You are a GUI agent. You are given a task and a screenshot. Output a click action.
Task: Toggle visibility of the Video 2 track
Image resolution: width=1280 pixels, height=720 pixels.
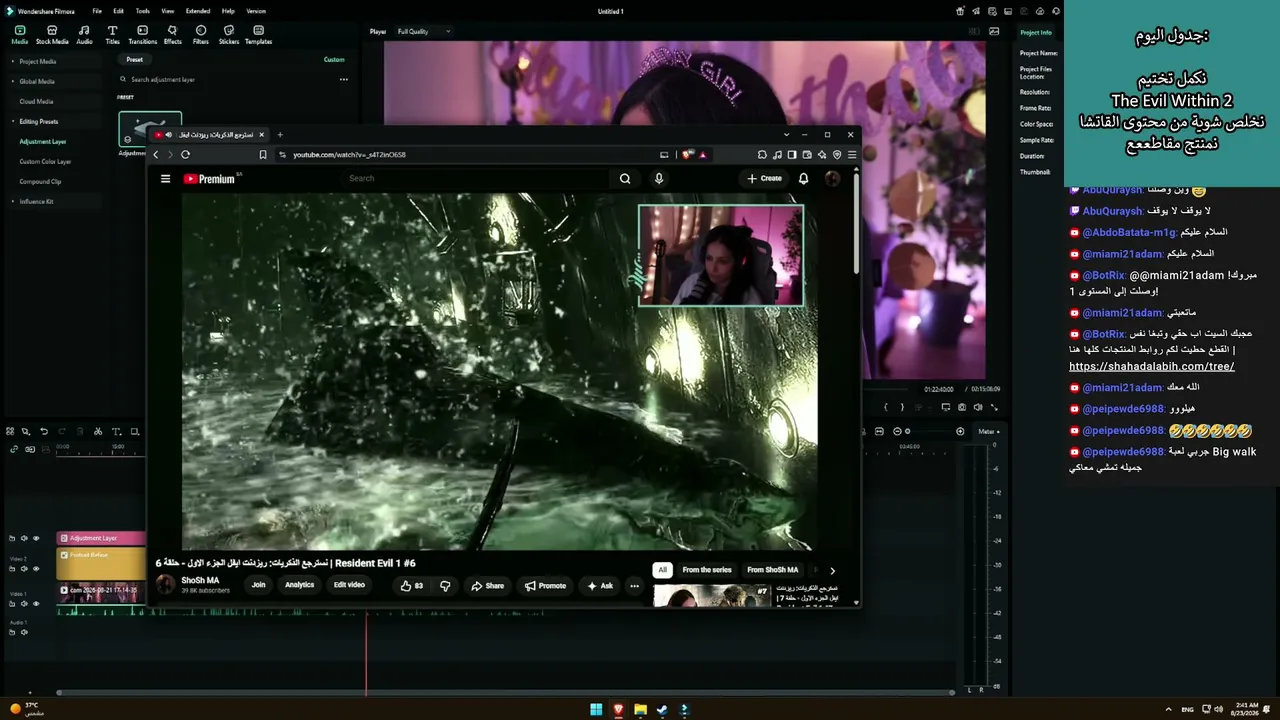coord(37,569)
